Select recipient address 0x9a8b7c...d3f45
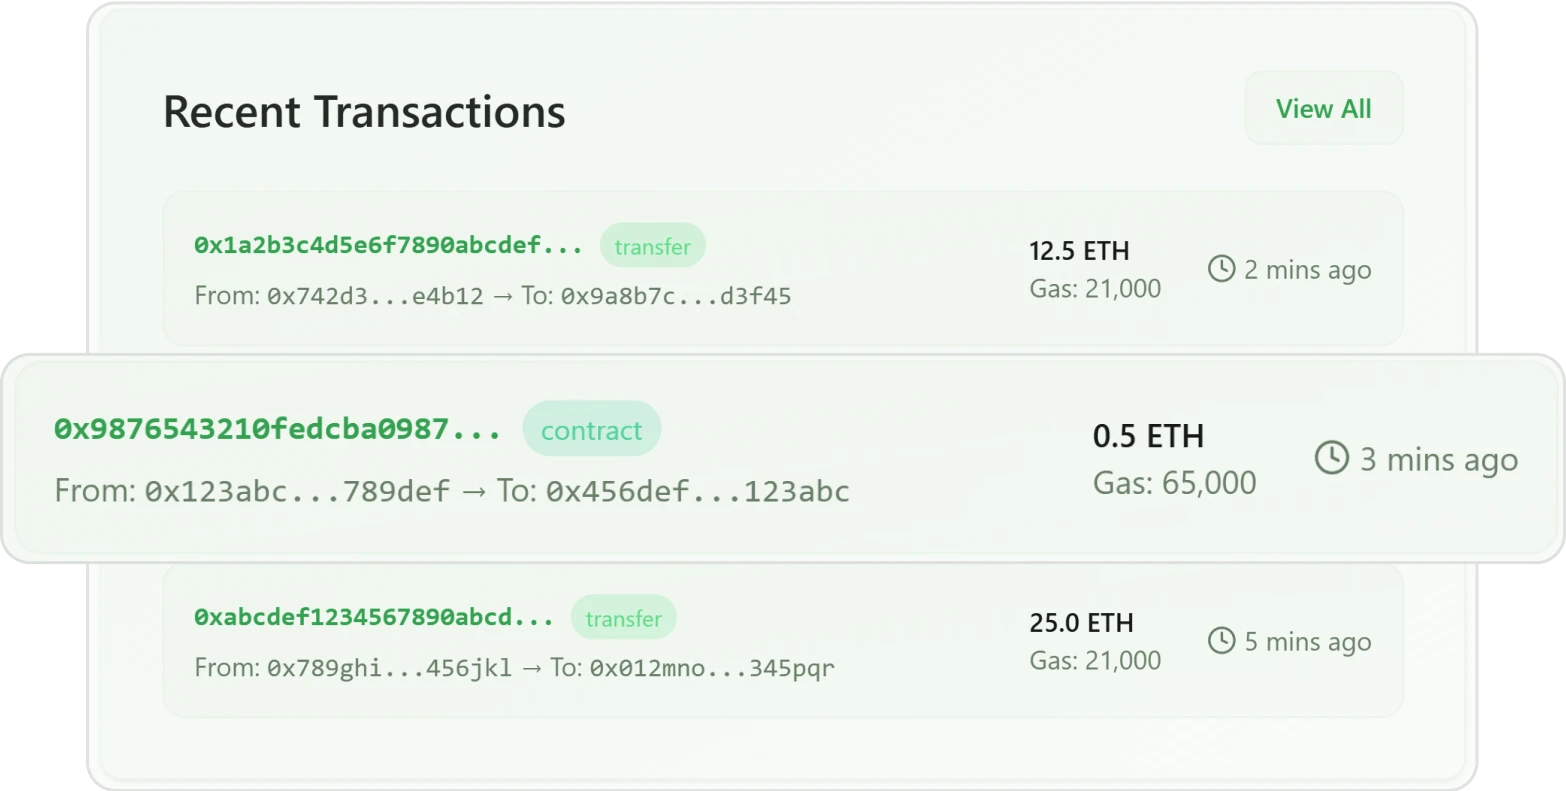Image resolution: width=1566 pixels, height=791 pixels. point(675,296)
